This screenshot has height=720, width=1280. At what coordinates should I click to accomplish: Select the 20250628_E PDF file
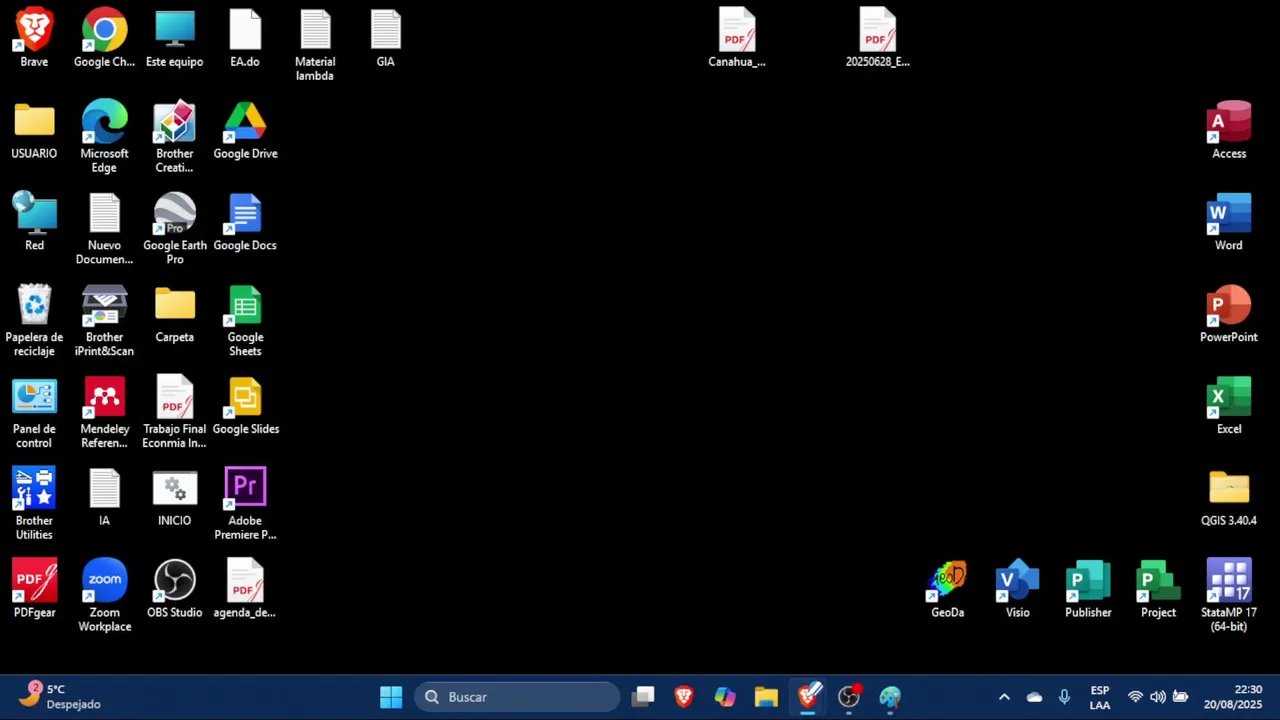coord(877,38)
